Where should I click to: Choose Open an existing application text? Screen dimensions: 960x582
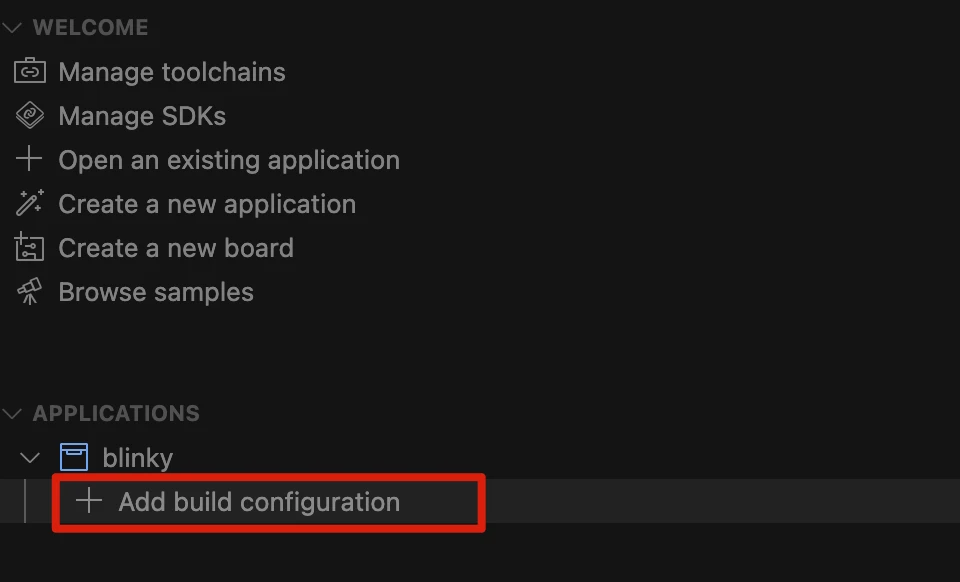tap(229, 160)
